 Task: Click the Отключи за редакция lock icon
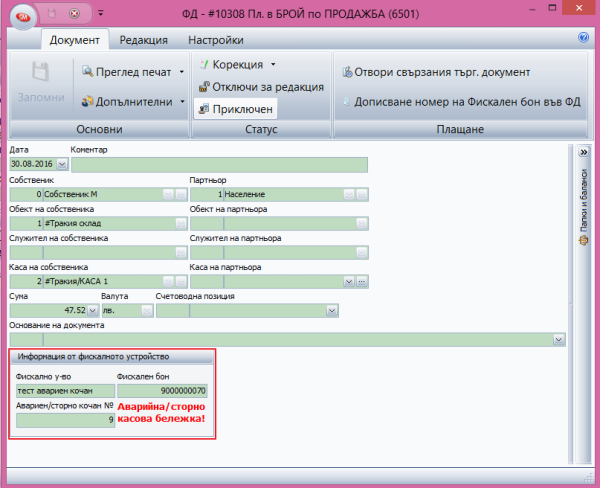(204, 87)
